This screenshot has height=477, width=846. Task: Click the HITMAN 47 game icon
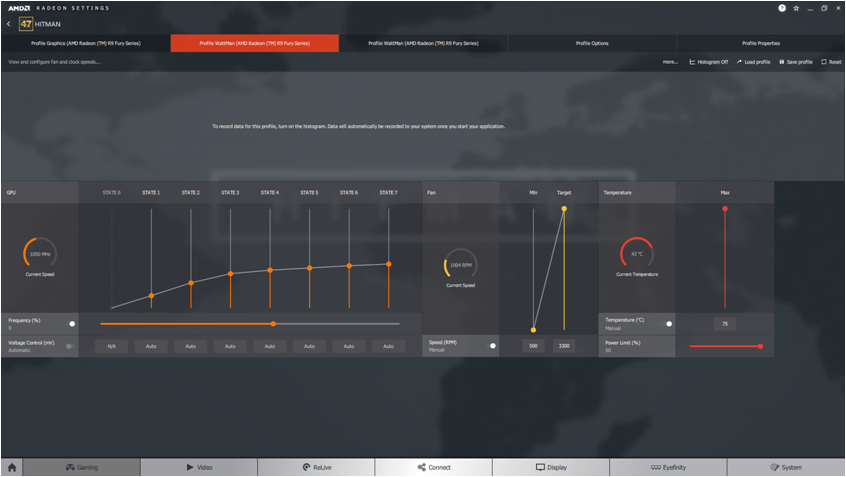[25, 24]
